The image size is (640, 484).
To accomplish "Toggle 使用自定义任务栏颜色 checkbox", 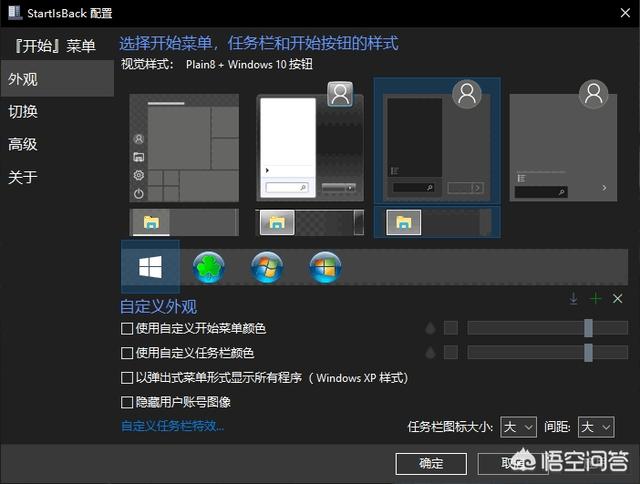I will 127,353.
